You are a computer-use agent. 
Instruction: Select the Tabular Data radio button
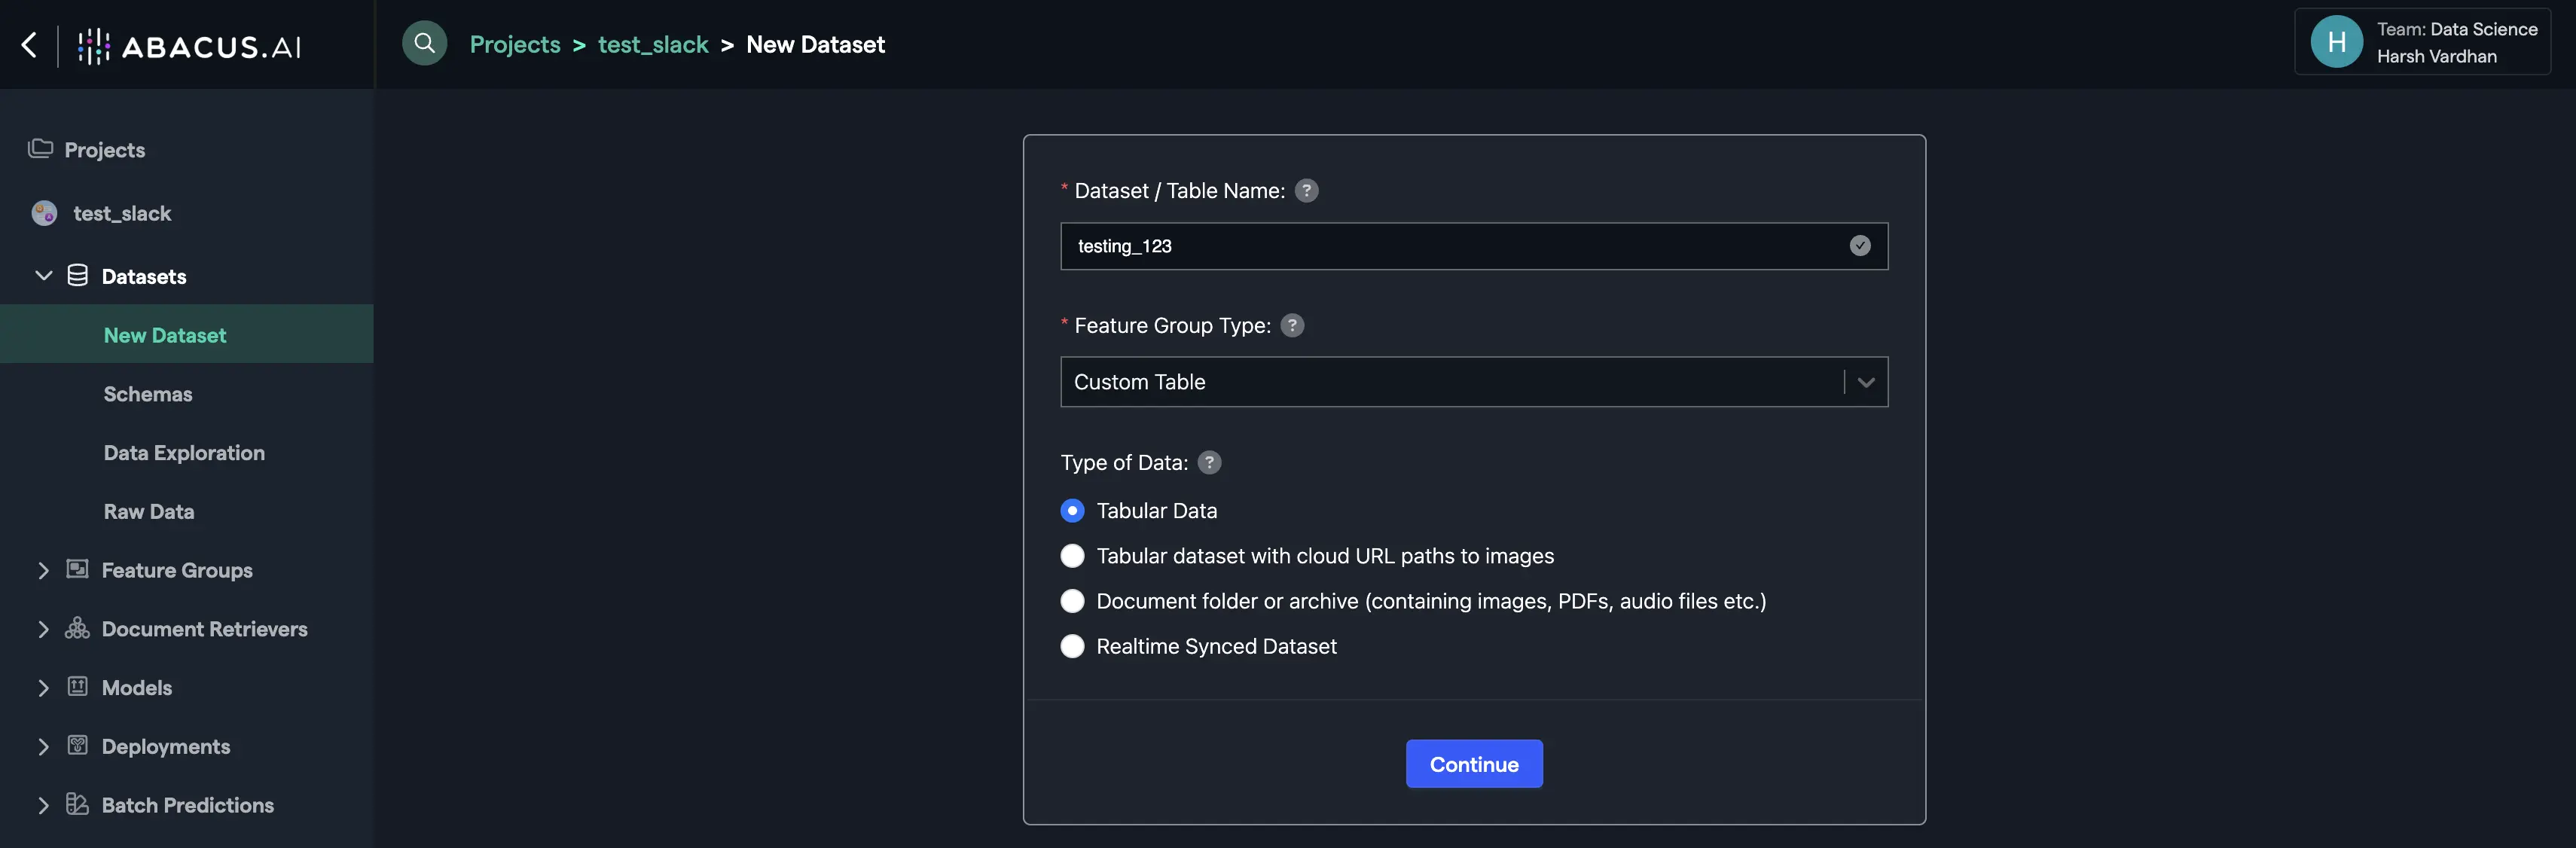[1072, 510]
